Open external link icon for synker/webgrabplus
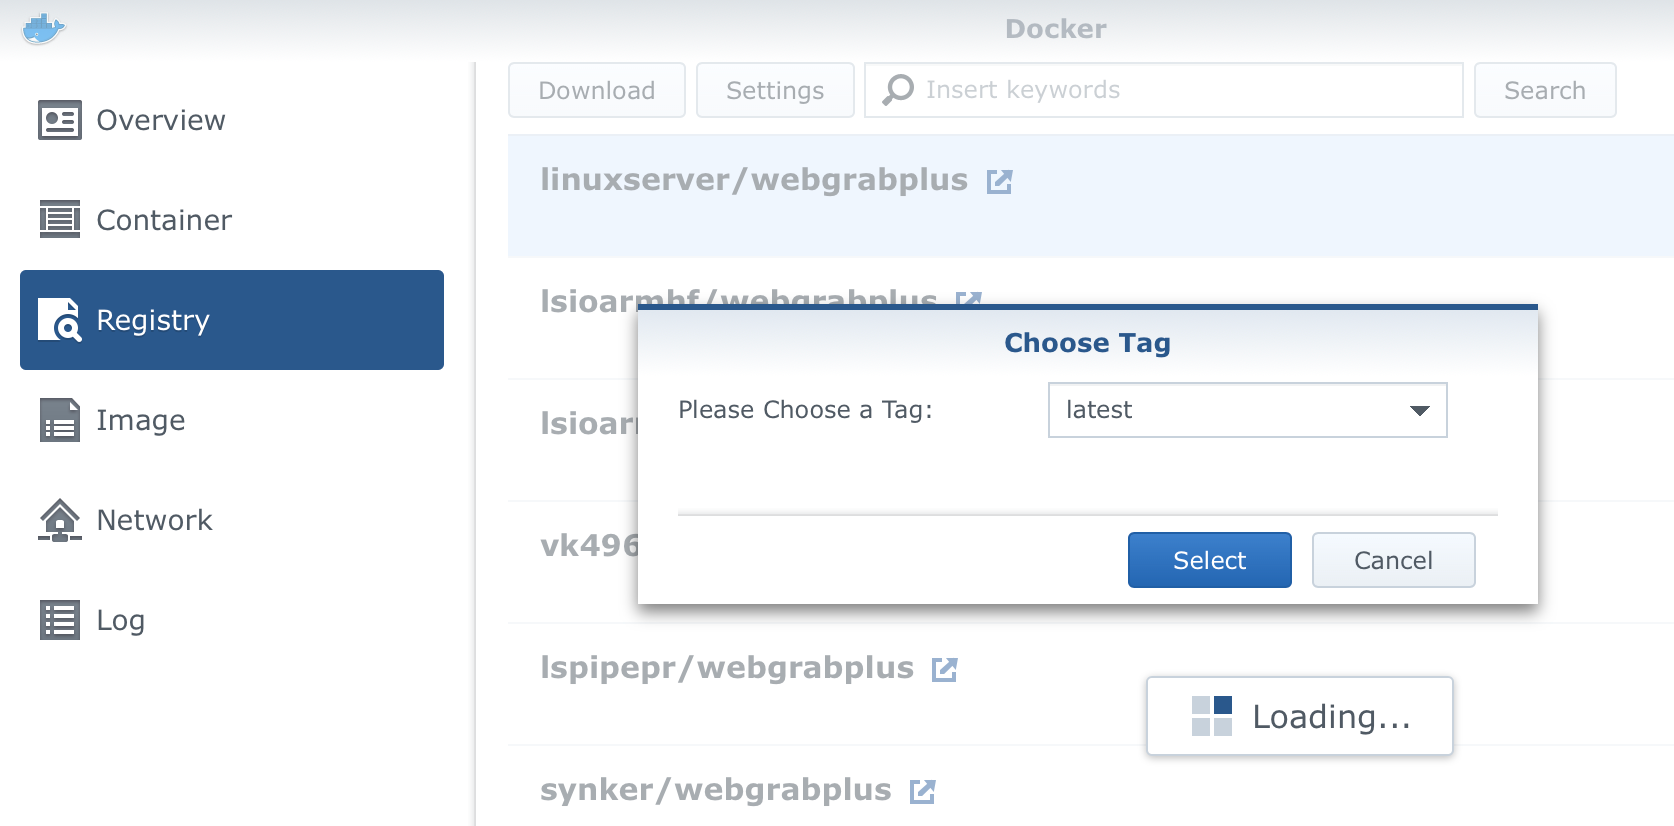 click(x=922, y=791)
